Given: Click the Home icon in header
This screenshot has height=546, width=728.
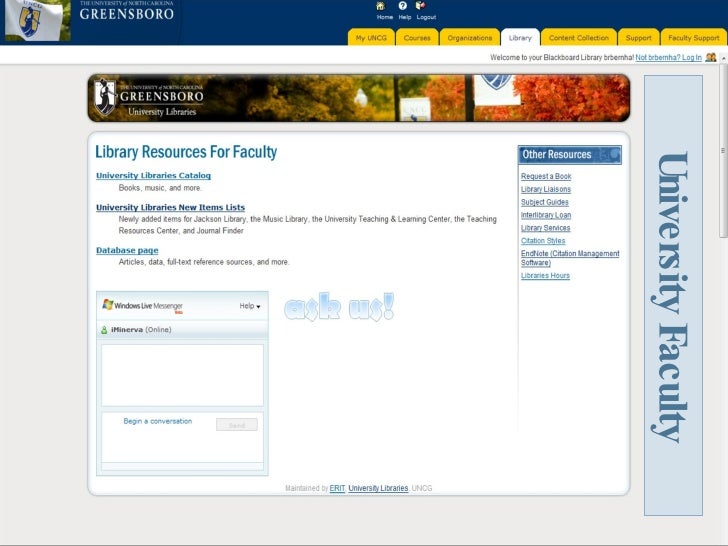Looking at the screenshot, I should (x=380, y=6).
